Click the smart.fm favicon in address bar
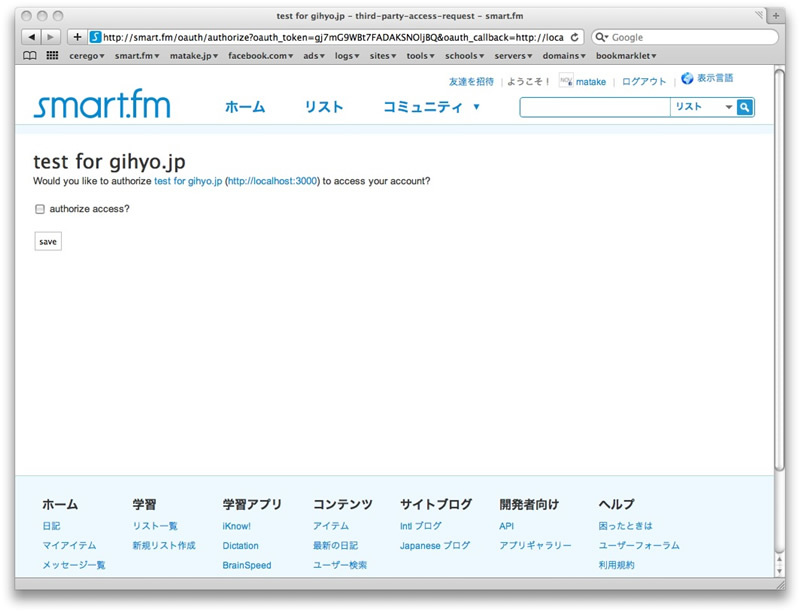The height and width of the screenshot is (612, 800). 95,37
